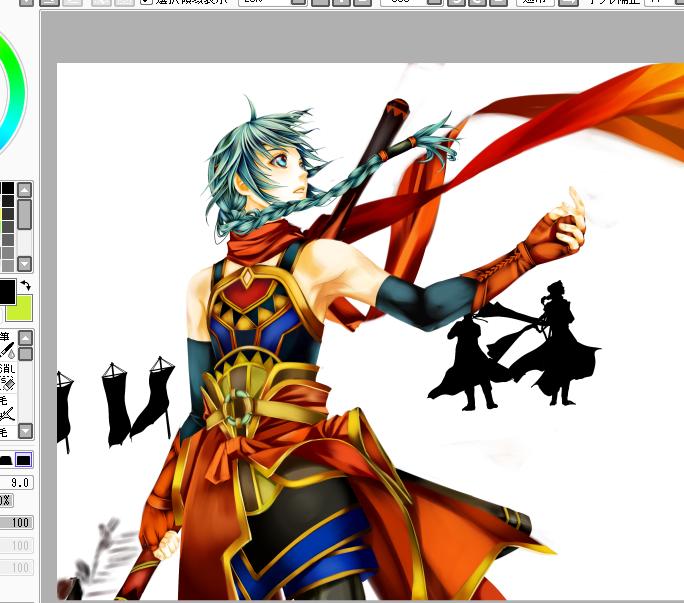Image resolution: width=684 pixels, height=603 pixels.
Task: Pick a hue on the color wheel ring
Action: [16, 94]
